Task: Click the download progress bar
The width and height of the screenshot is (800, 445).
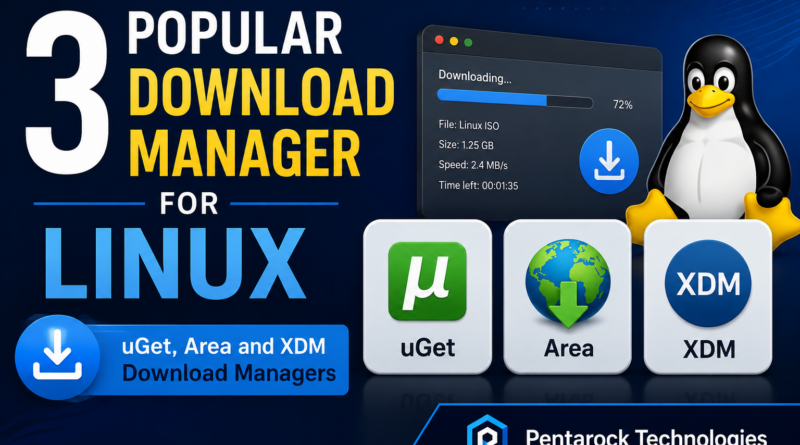Action: pos(515,98)
